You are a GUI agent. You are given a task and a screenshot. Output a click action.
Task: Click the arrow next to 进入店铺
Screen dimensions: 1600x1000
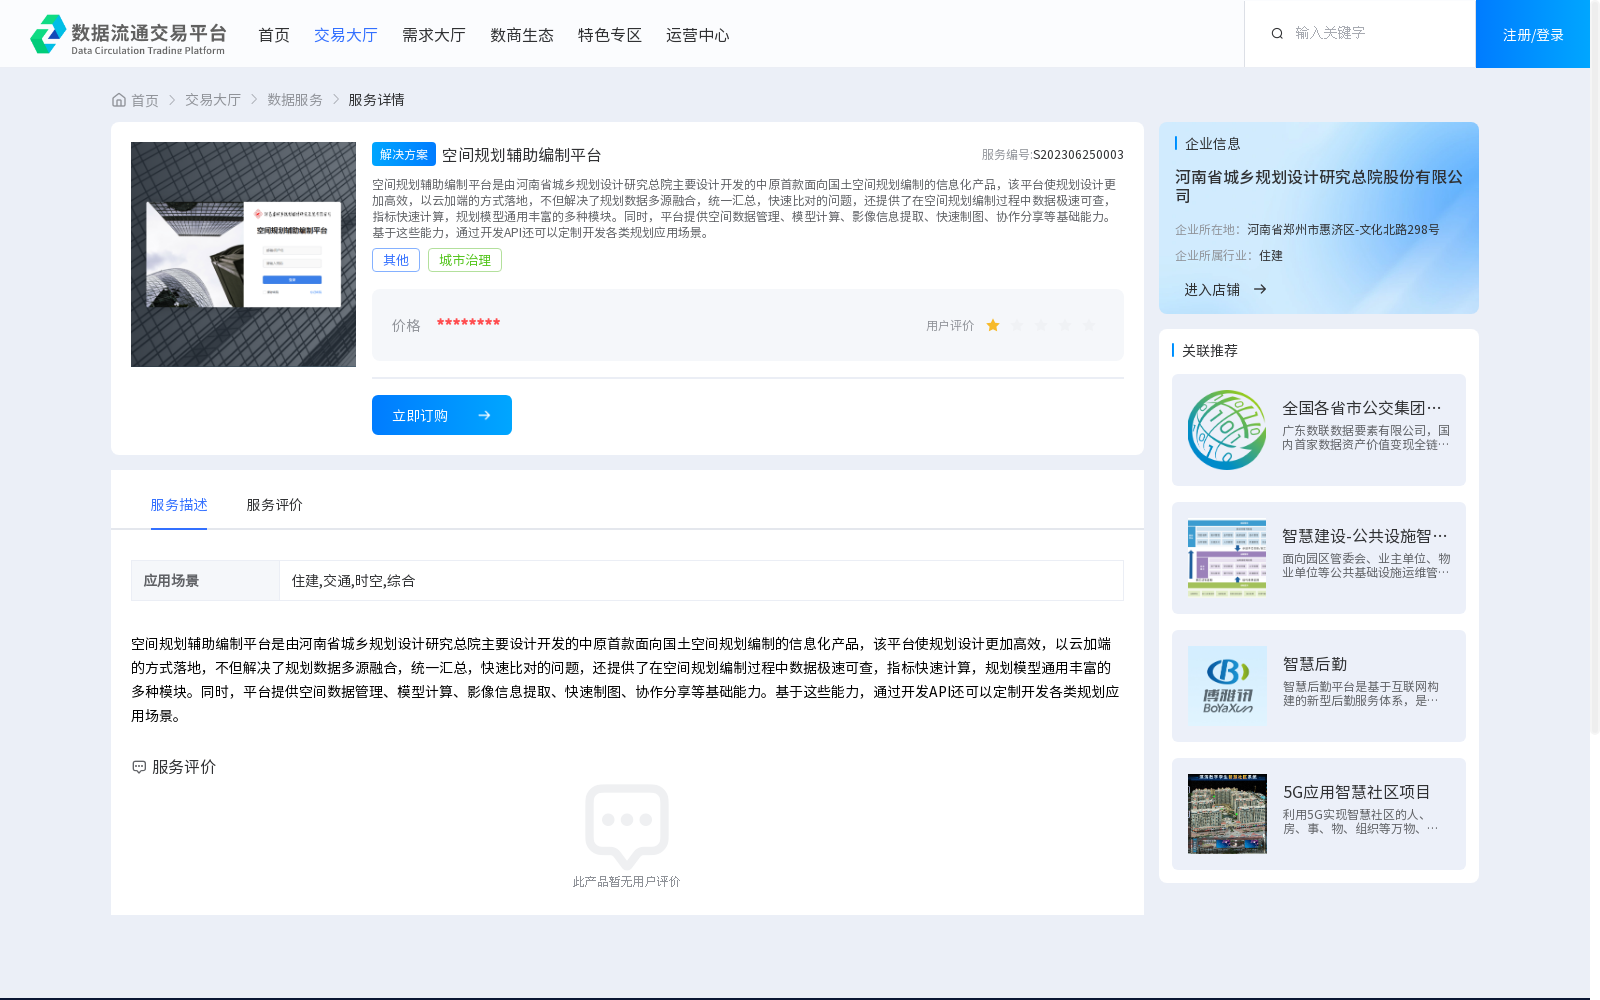tap(1260, 289)
